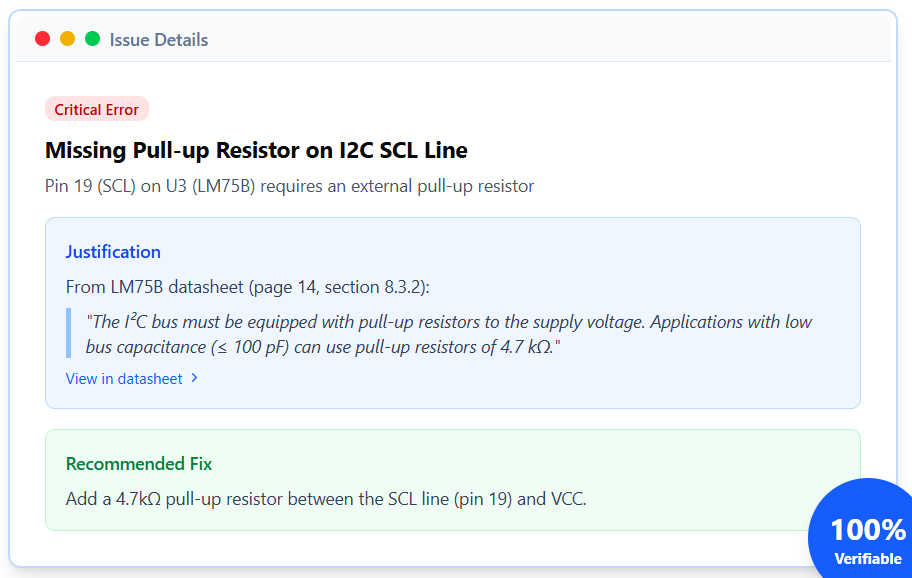
Task: Click the Recommended Fix section heading
Action: (x=139, y=464)
